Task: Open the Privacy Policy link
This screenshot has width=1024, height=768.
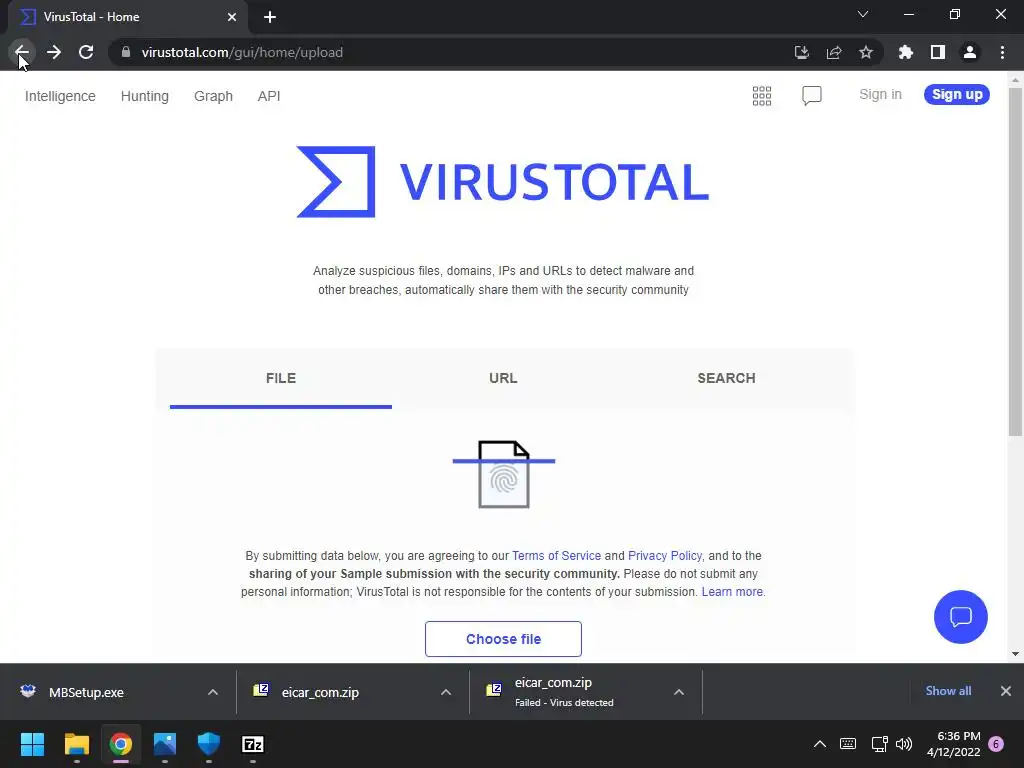Action: click(x=665, y=556)
